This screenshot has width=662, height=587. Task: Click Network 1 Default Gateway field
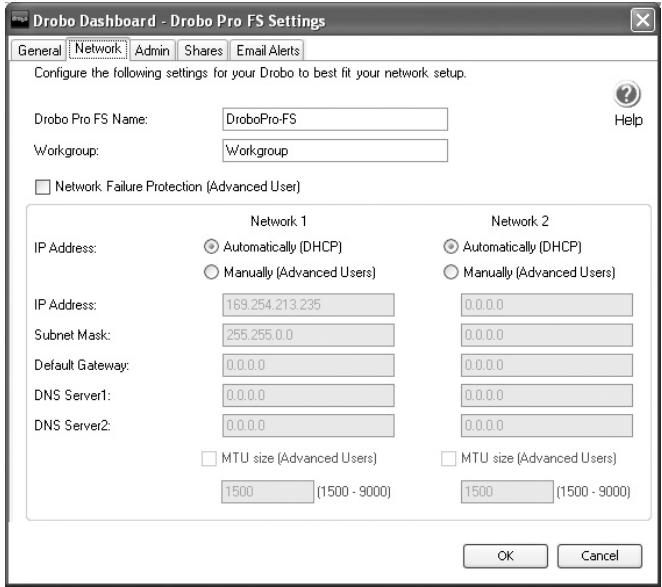308,365
